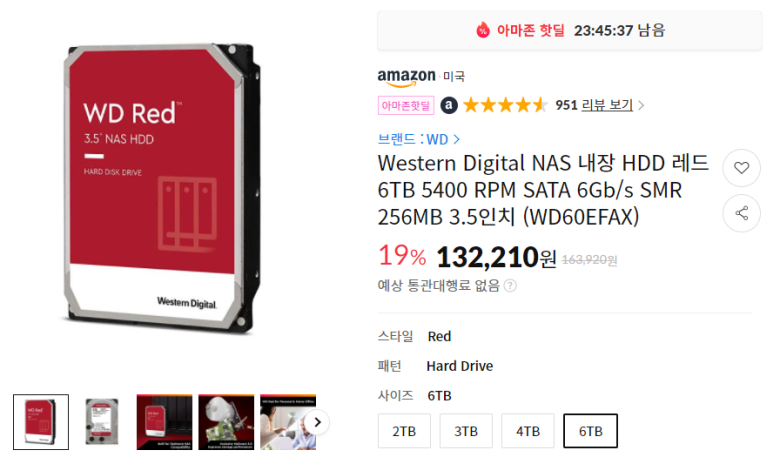Image resolution: width=780 pixels, height=457 pixels.
Task: Select the 6TB size option
Action: click(590, 431)
